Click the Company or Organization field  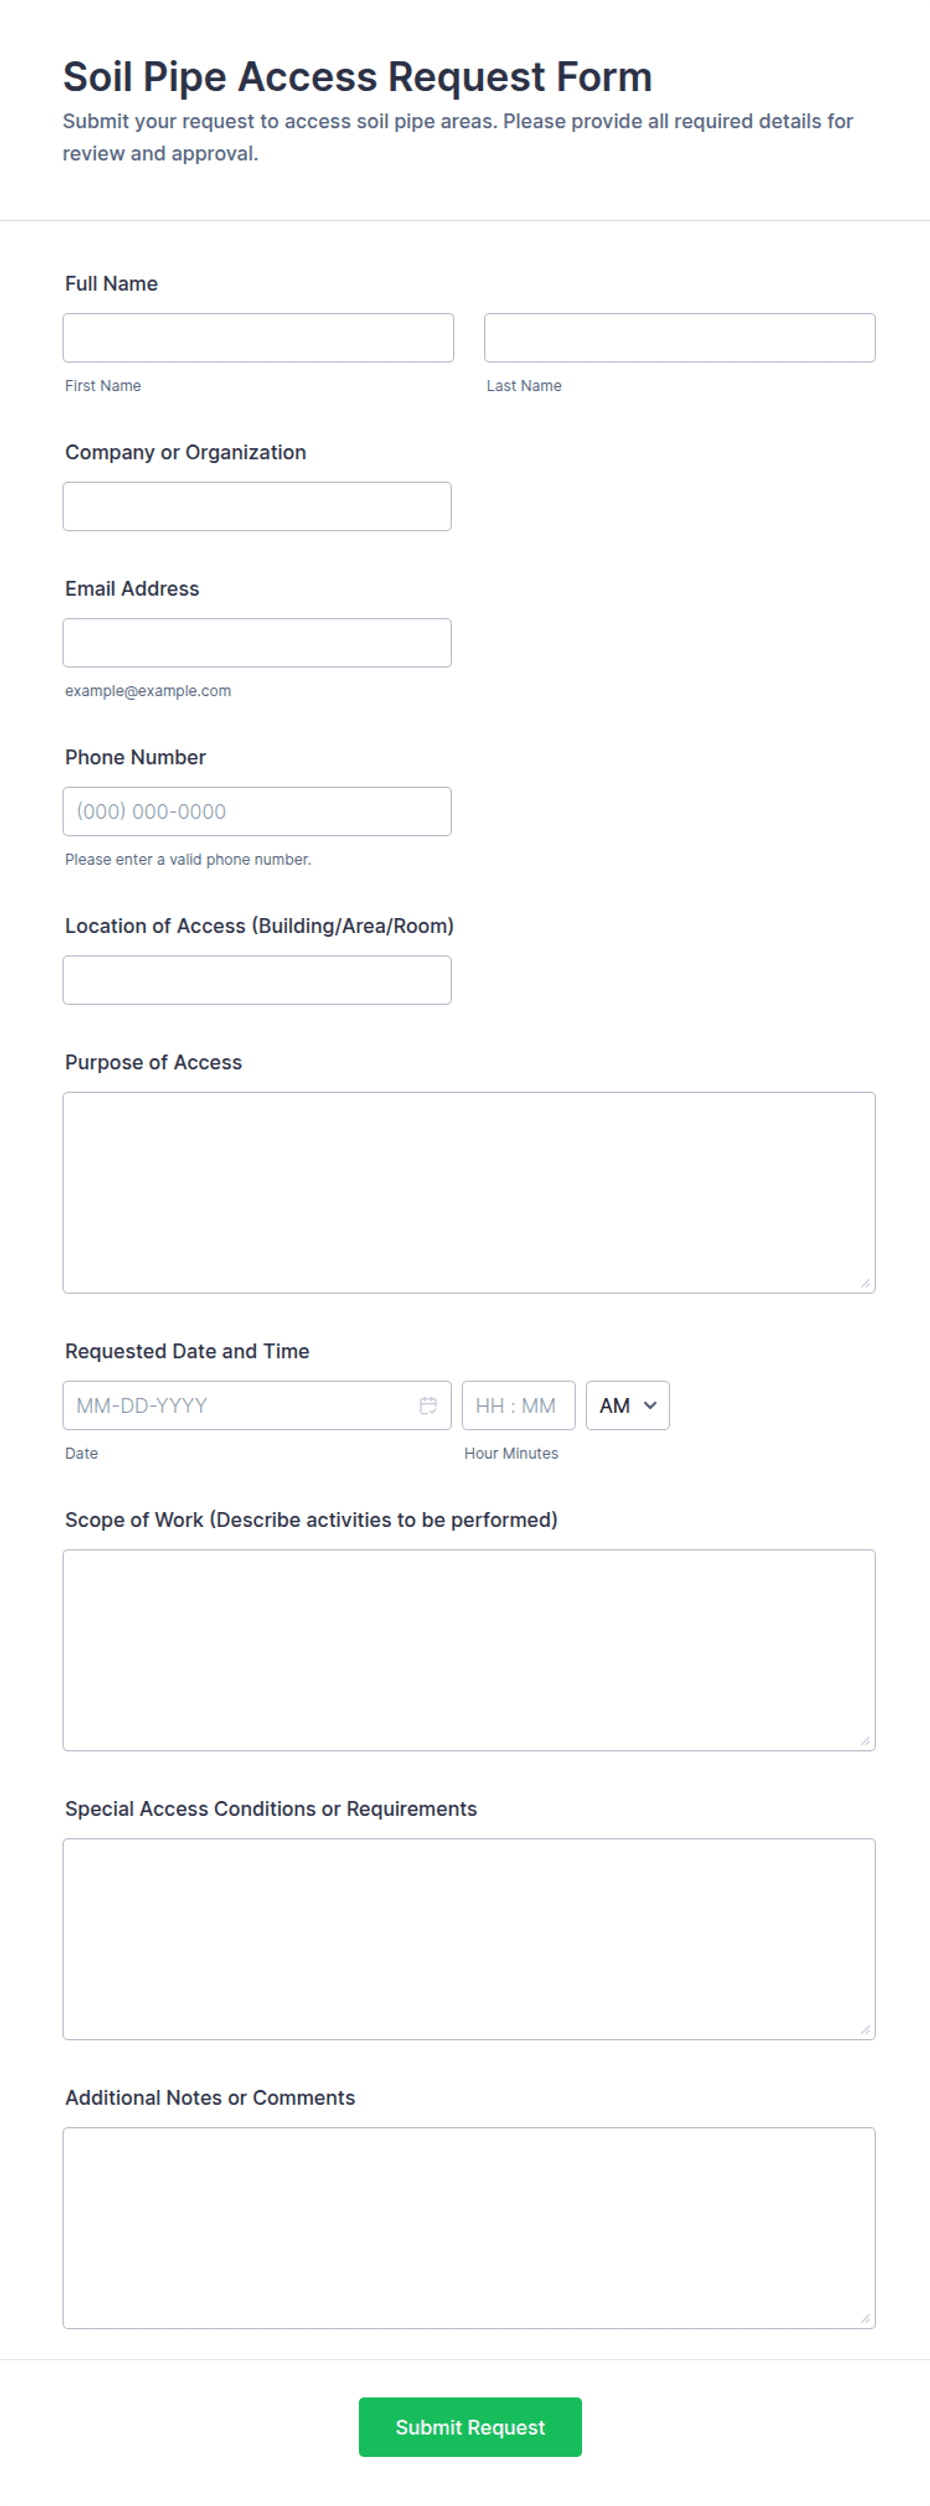tap(257, 506)
